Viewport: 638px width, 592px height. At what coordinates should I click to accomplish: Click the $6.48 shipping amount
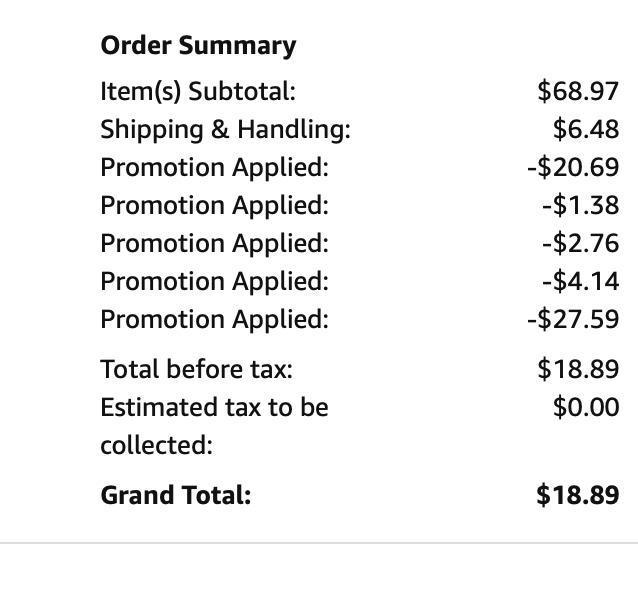tap(586, 129)
